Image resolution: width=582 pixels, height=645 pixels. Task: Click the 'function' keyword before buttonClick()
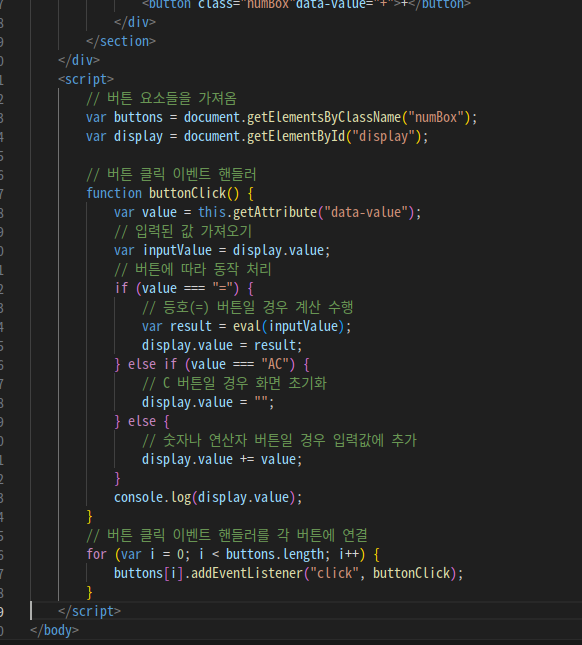pyautogui.click(x=114, y=193)
